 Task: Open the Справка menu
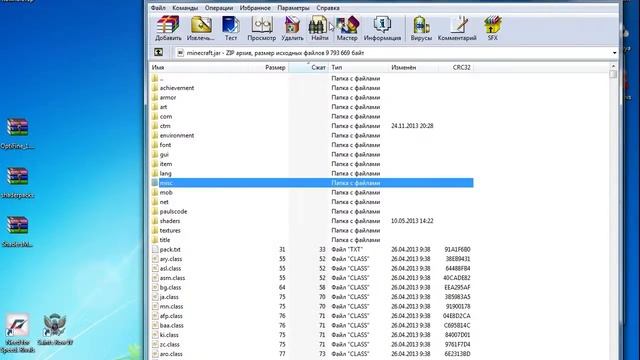328,8
